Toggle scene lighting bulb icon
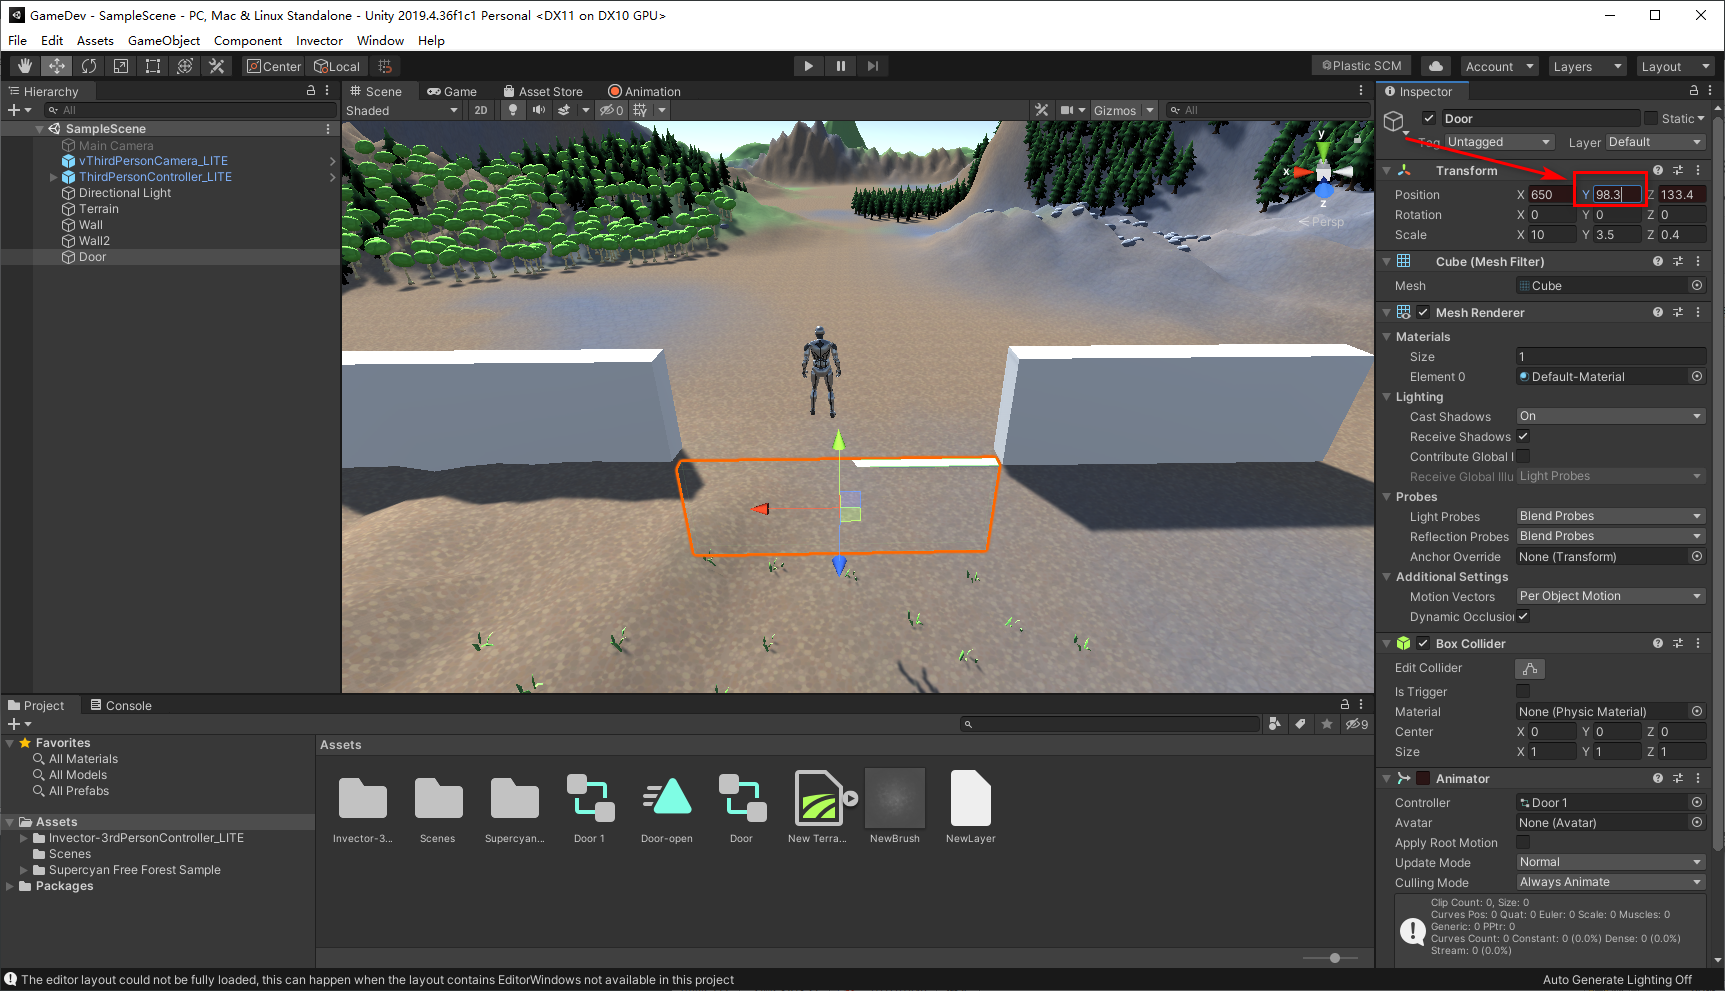The image size is (1725, 991). point(513,110)
